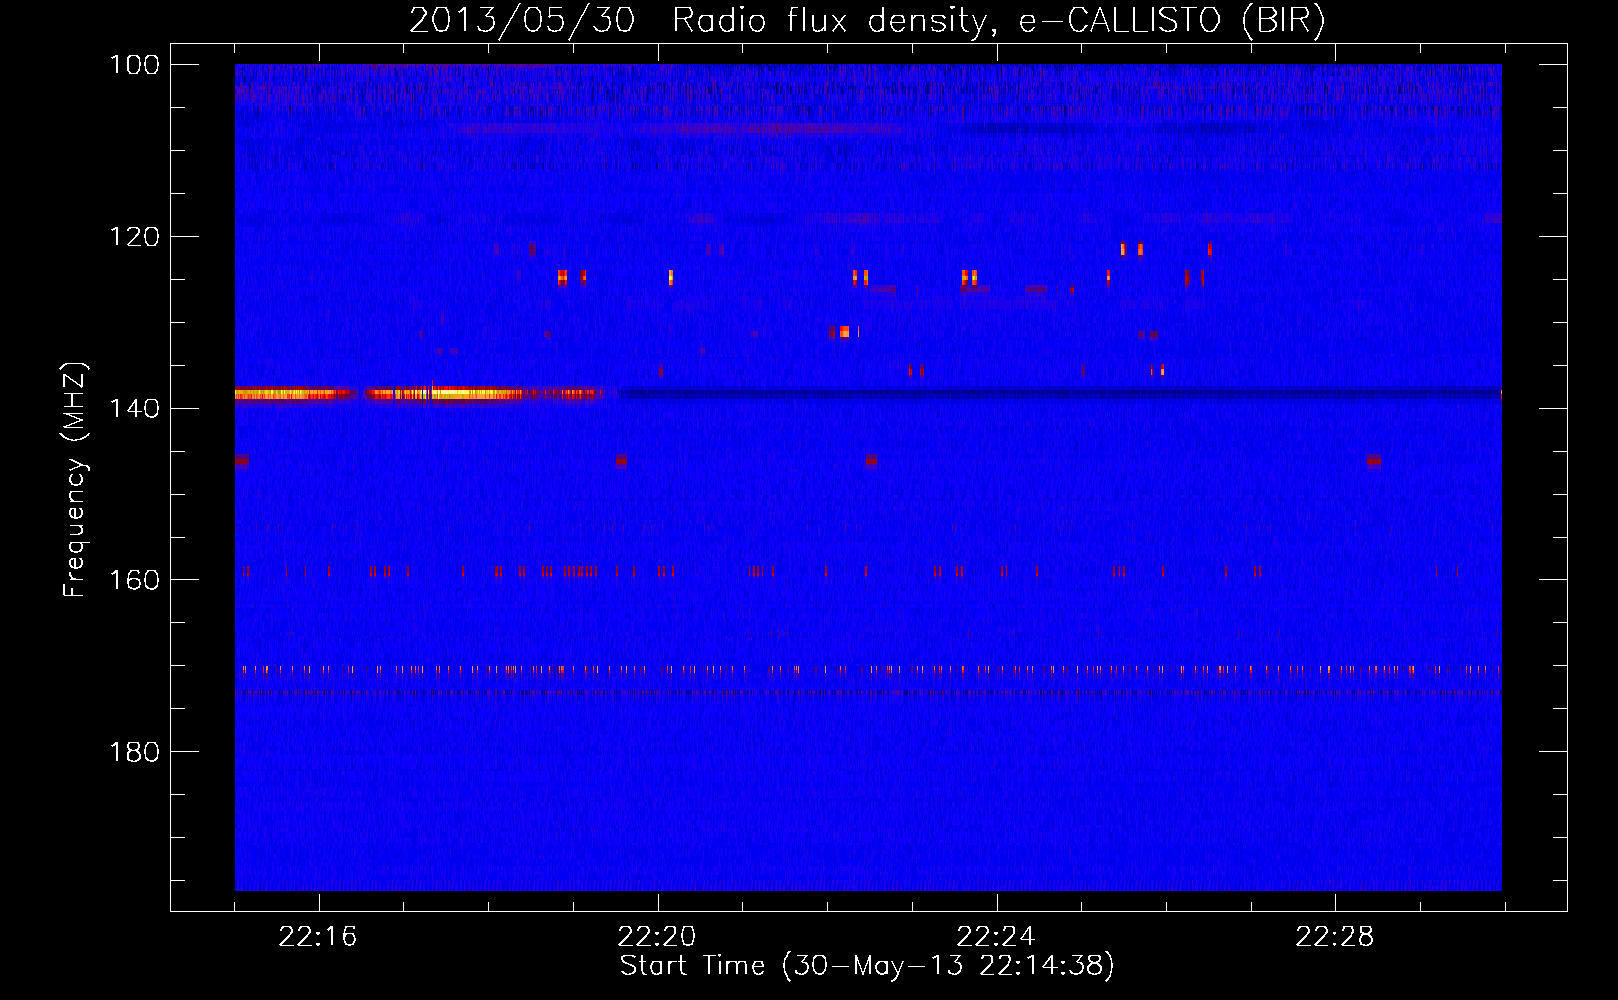This screenshot has height=1000, width=1618.
Task: Click the plot title "2013/05/30 Radio flux density, e-CALLISTO (BIR)"
Action: click(867, 21)
